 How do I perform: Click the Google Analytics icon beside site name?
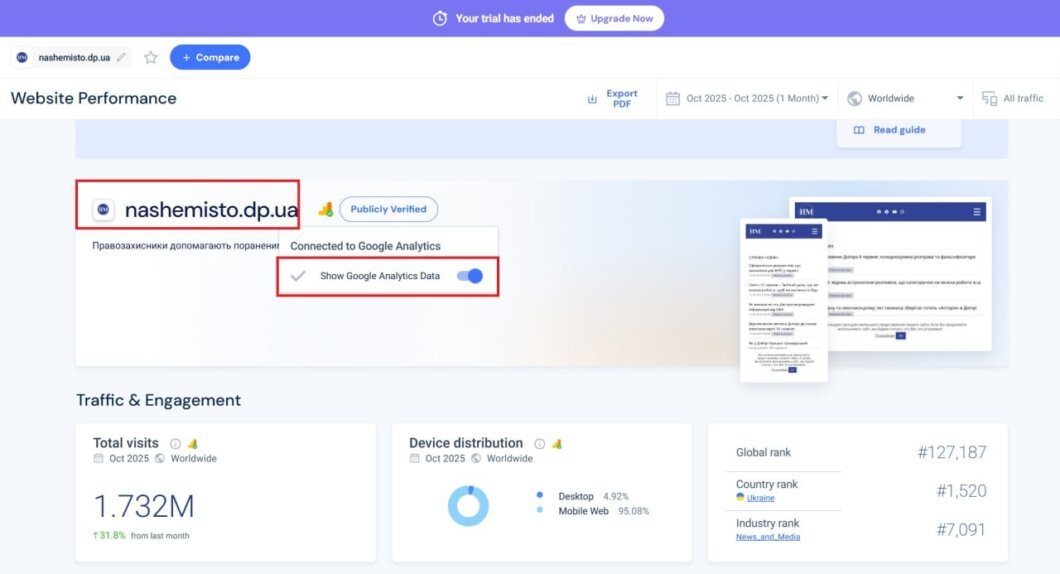tap(325, 209)
